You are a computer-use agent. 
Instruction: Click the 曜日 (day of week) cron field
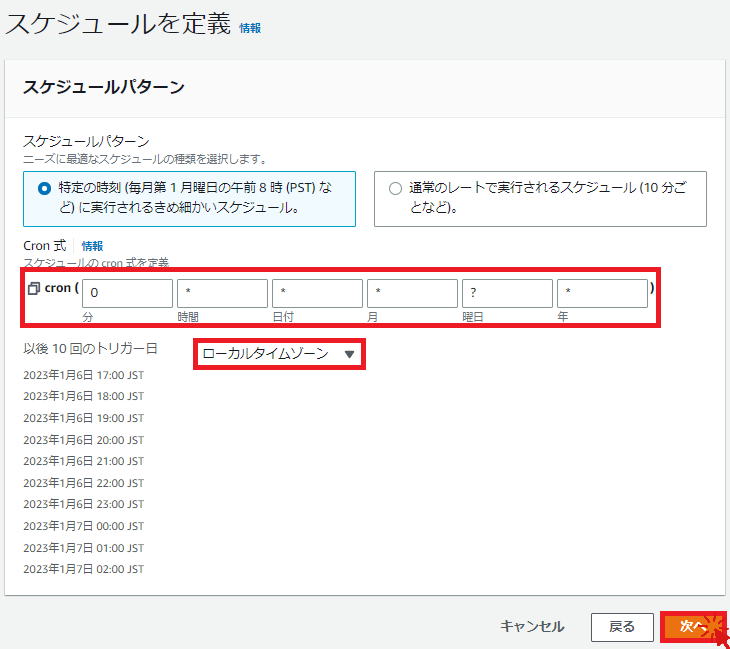pos(507,293)
